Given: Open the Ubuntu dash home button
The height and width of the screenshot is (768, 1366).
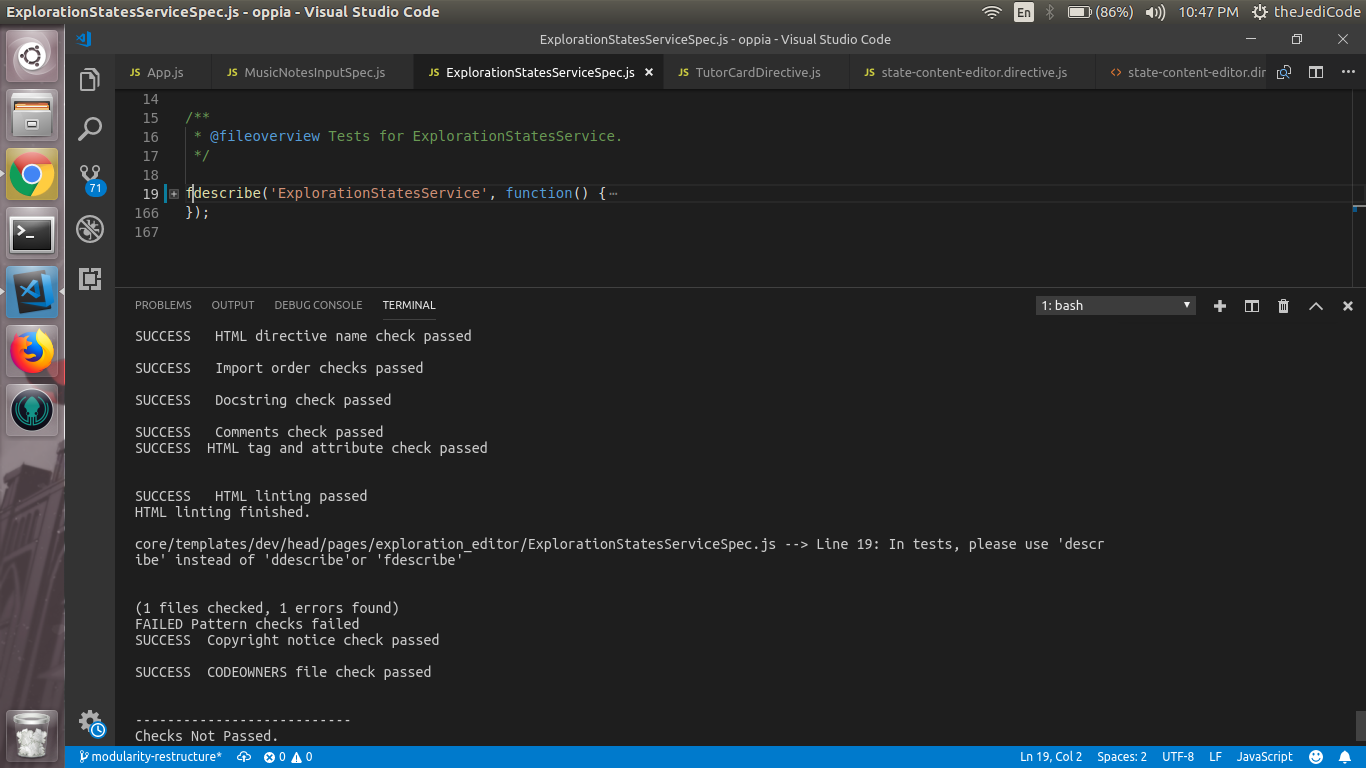Looking at the screenshot, I should (32, 57).
